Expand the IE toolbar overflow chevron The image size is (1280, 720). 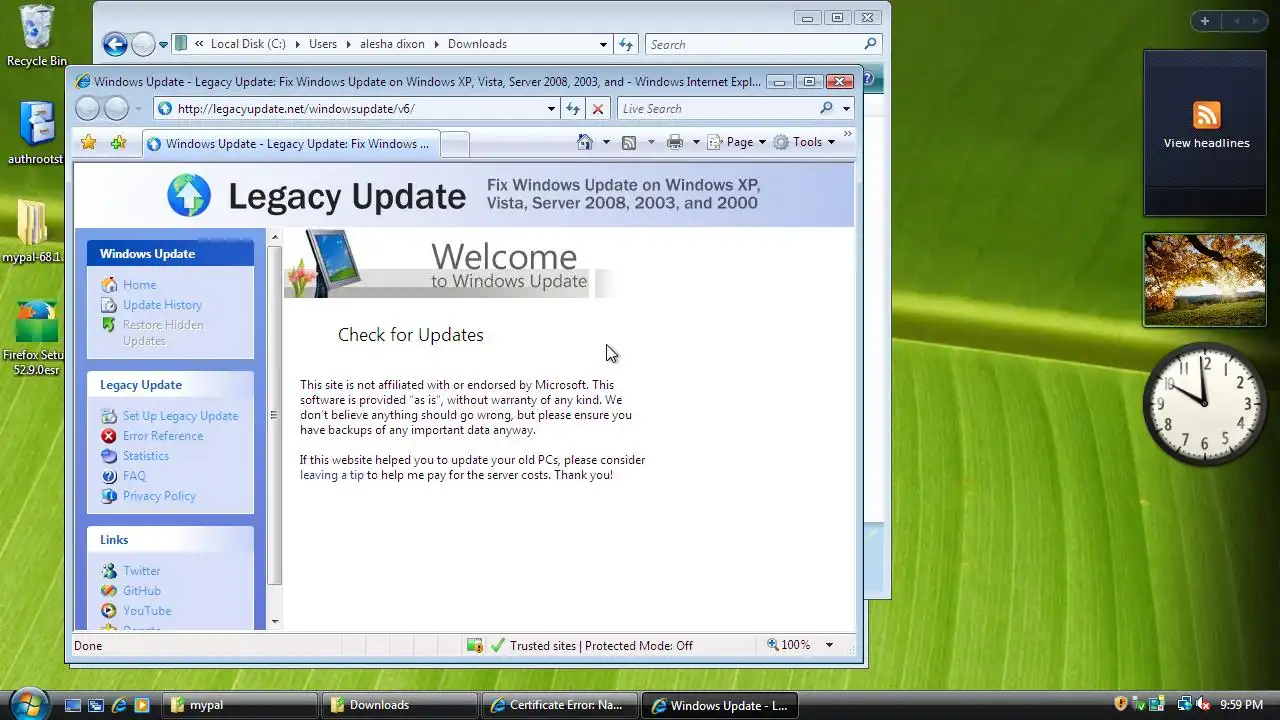(848, 134)
